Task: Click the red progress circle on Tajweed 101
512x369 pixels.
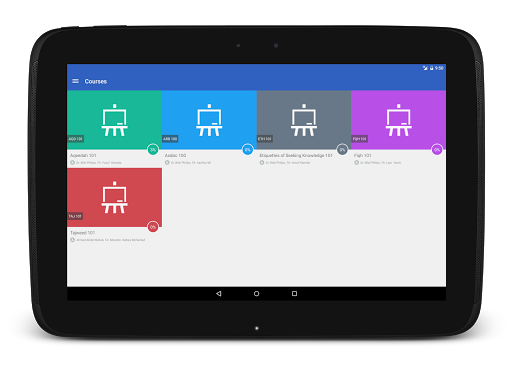Action: [153, 227]
